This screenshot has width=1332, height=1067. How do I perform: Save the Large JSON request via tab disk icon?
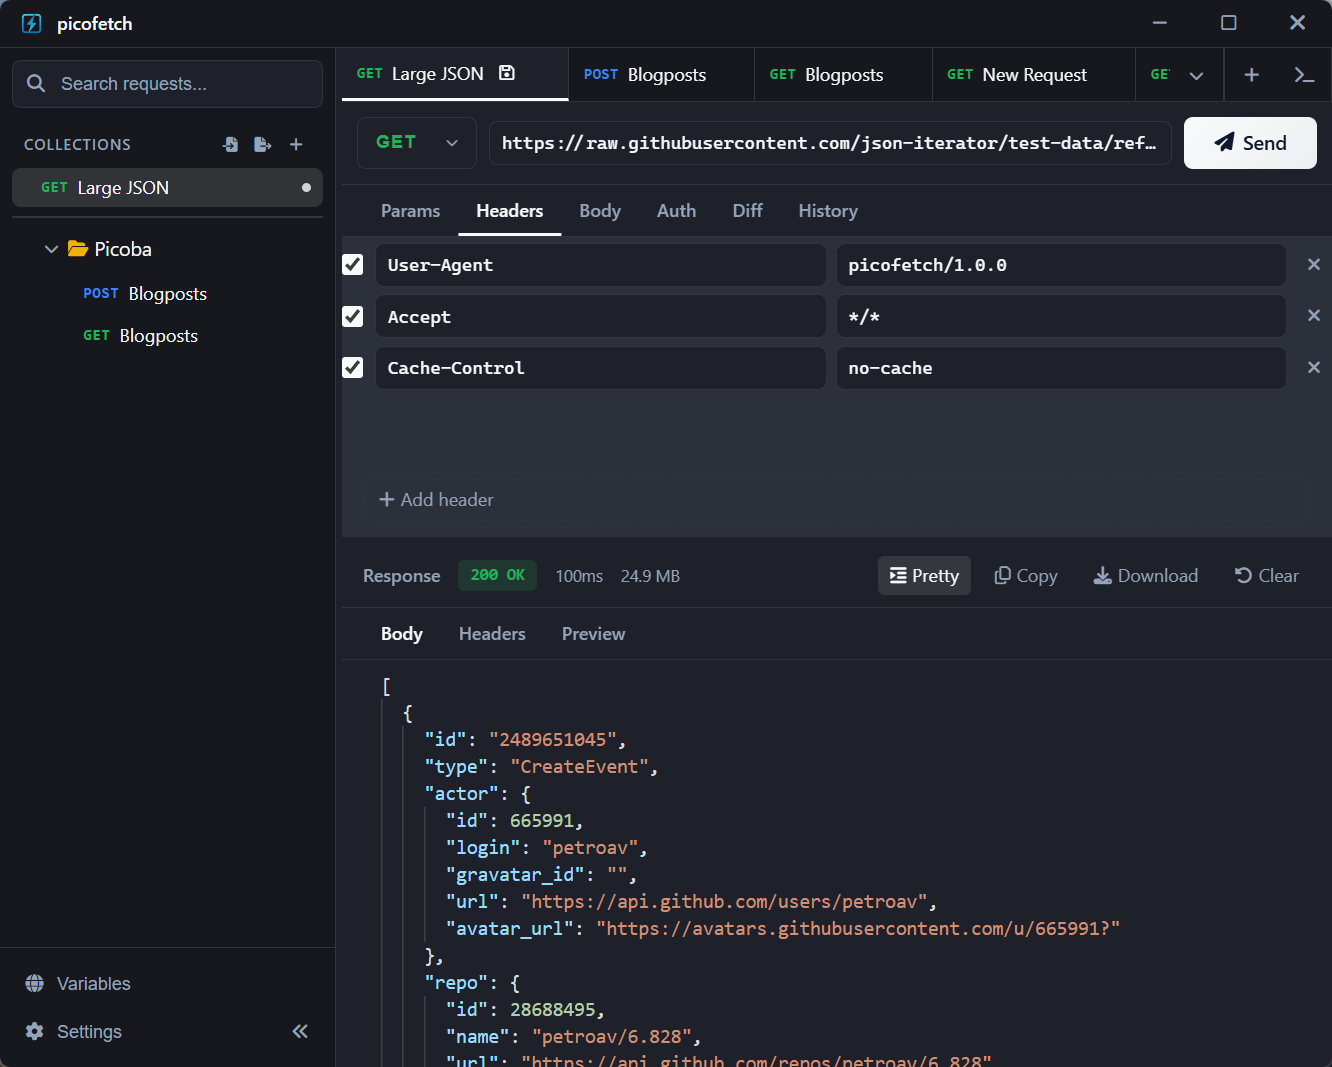coord(507,73)
